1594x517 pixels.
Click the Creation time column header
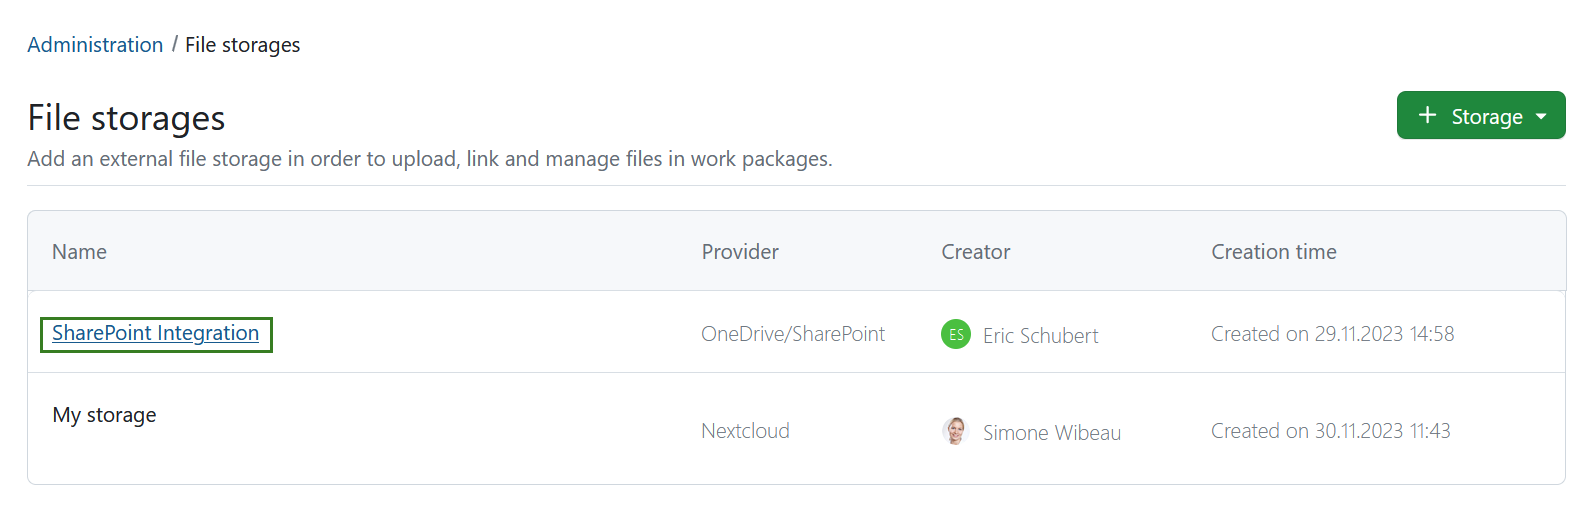[1274, 252]
